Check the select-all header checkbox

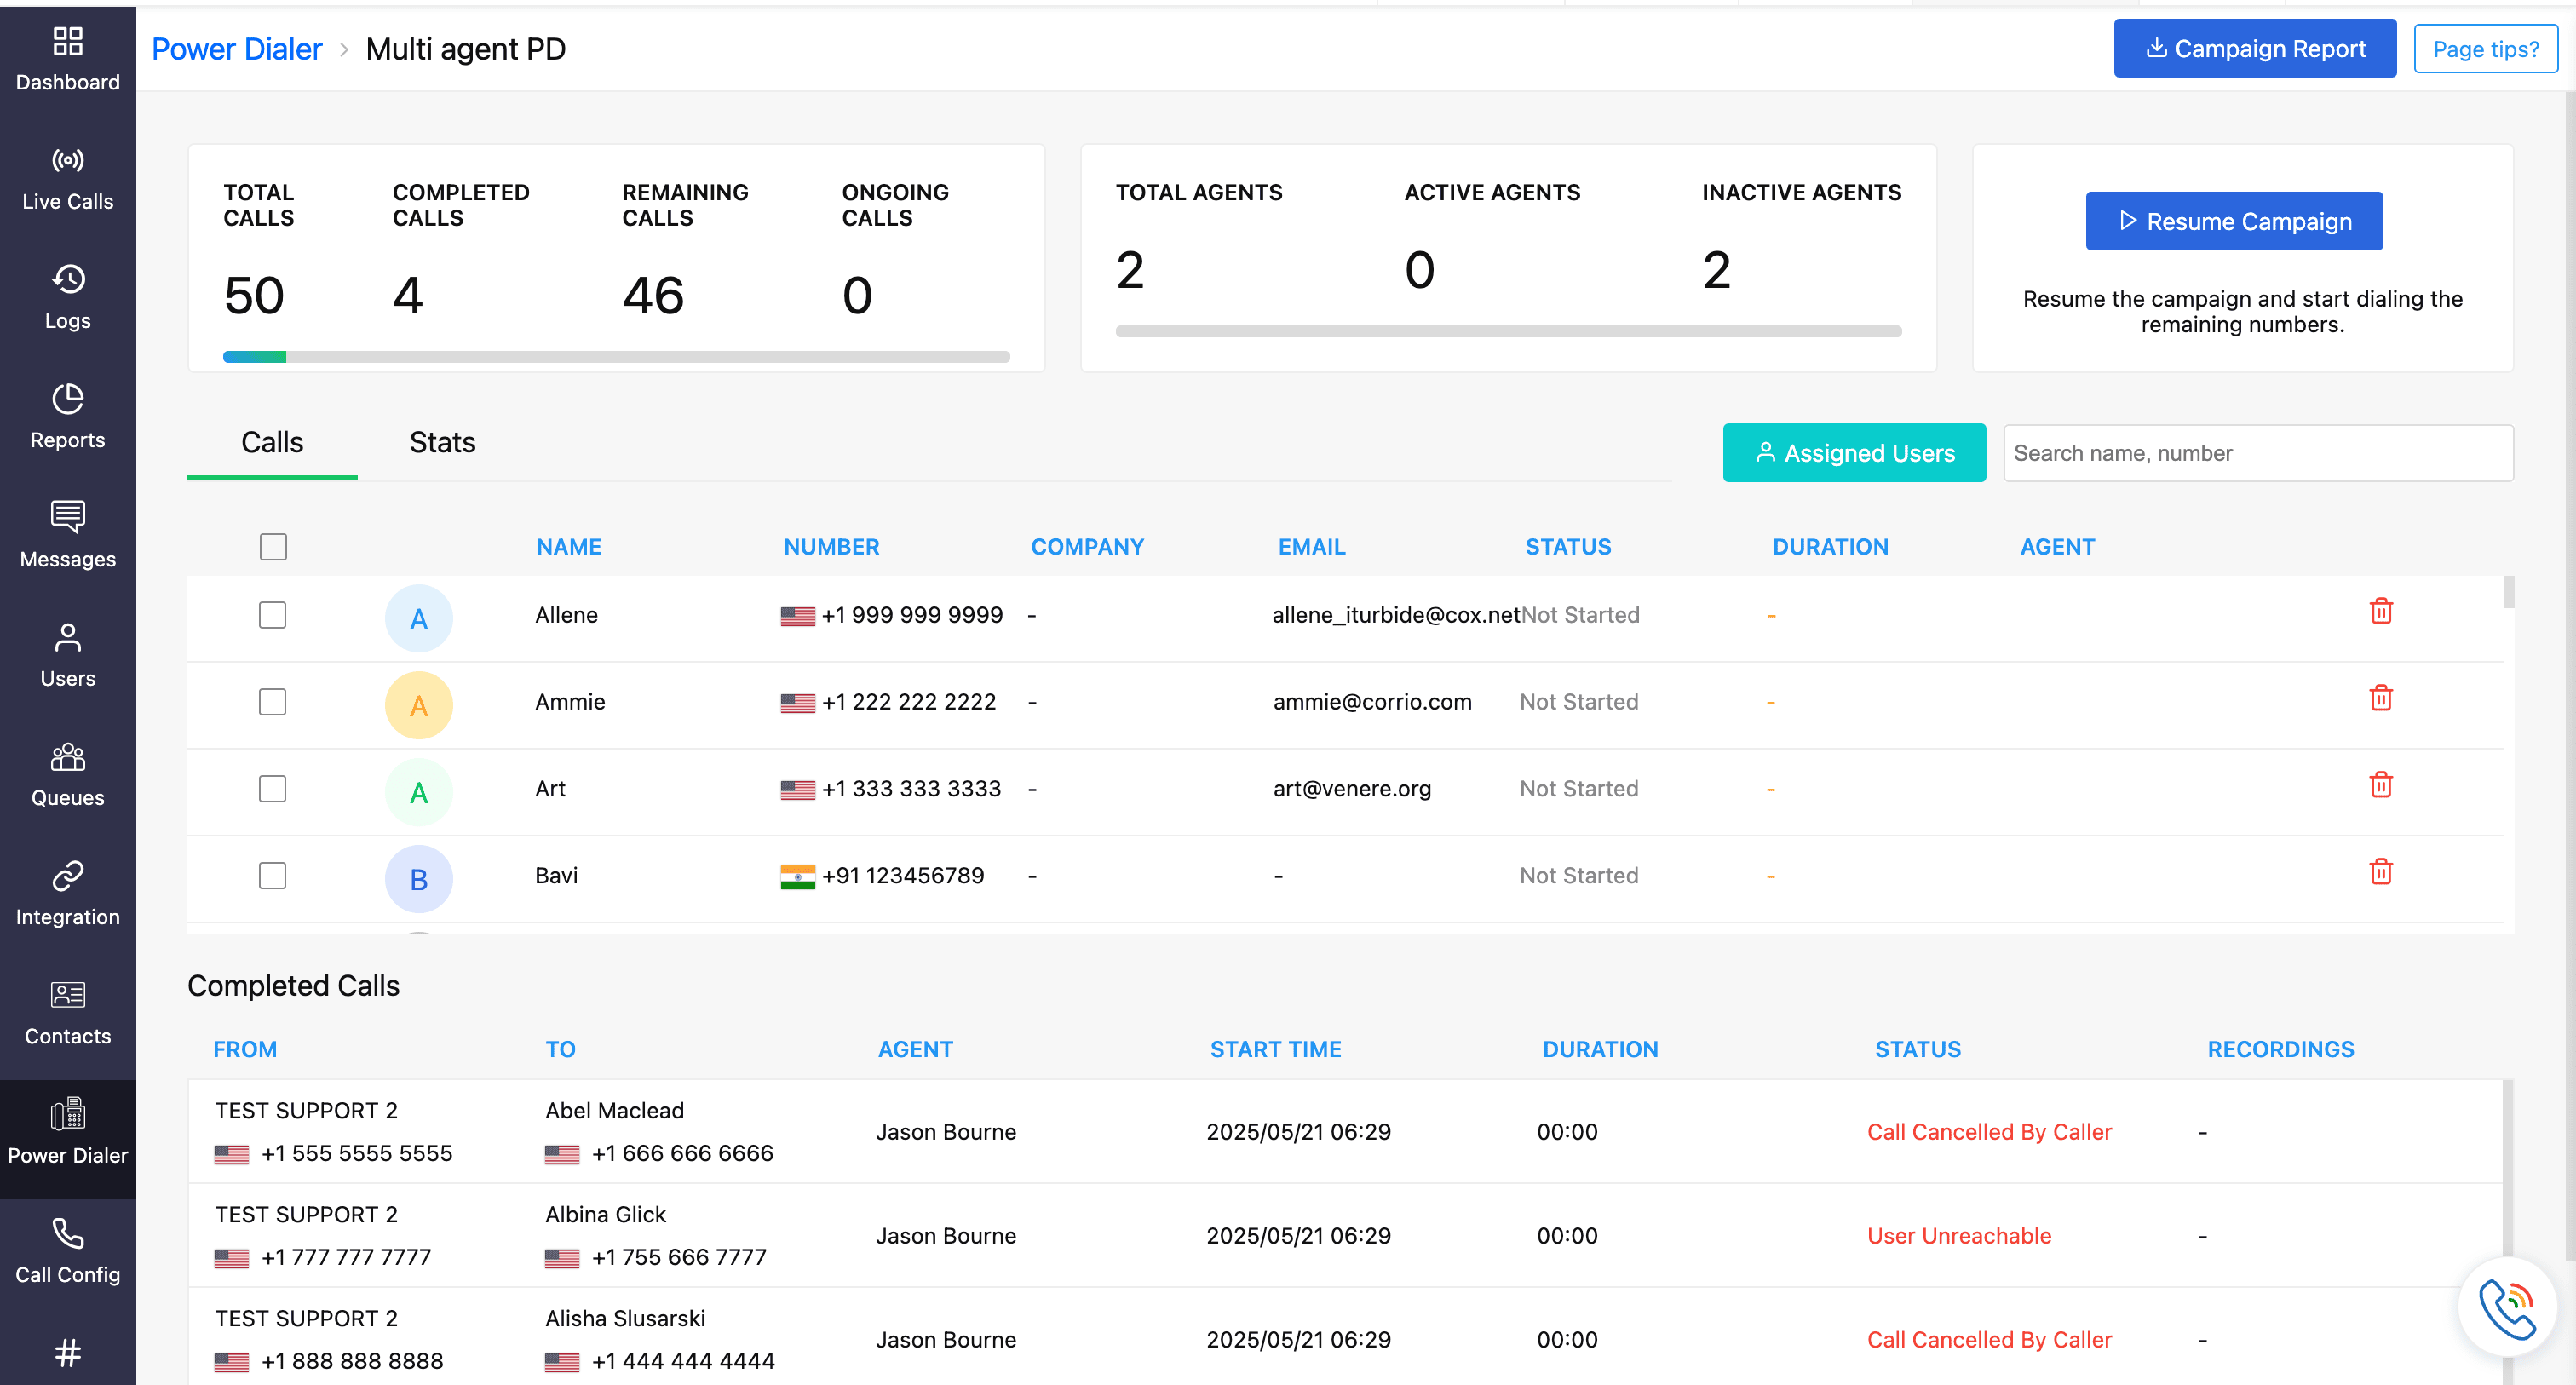pos(273,547)
